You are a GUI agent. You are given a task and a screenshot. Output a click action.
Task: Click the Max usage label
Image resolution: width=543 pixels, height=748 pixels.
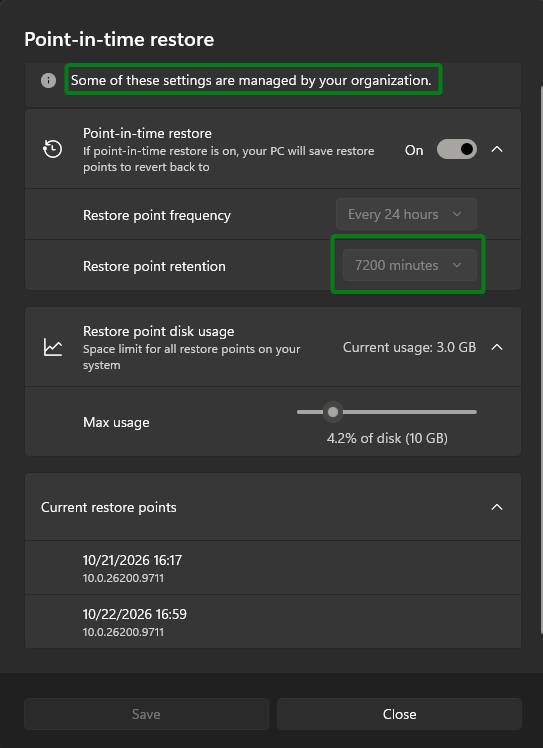tap(116, 423)
